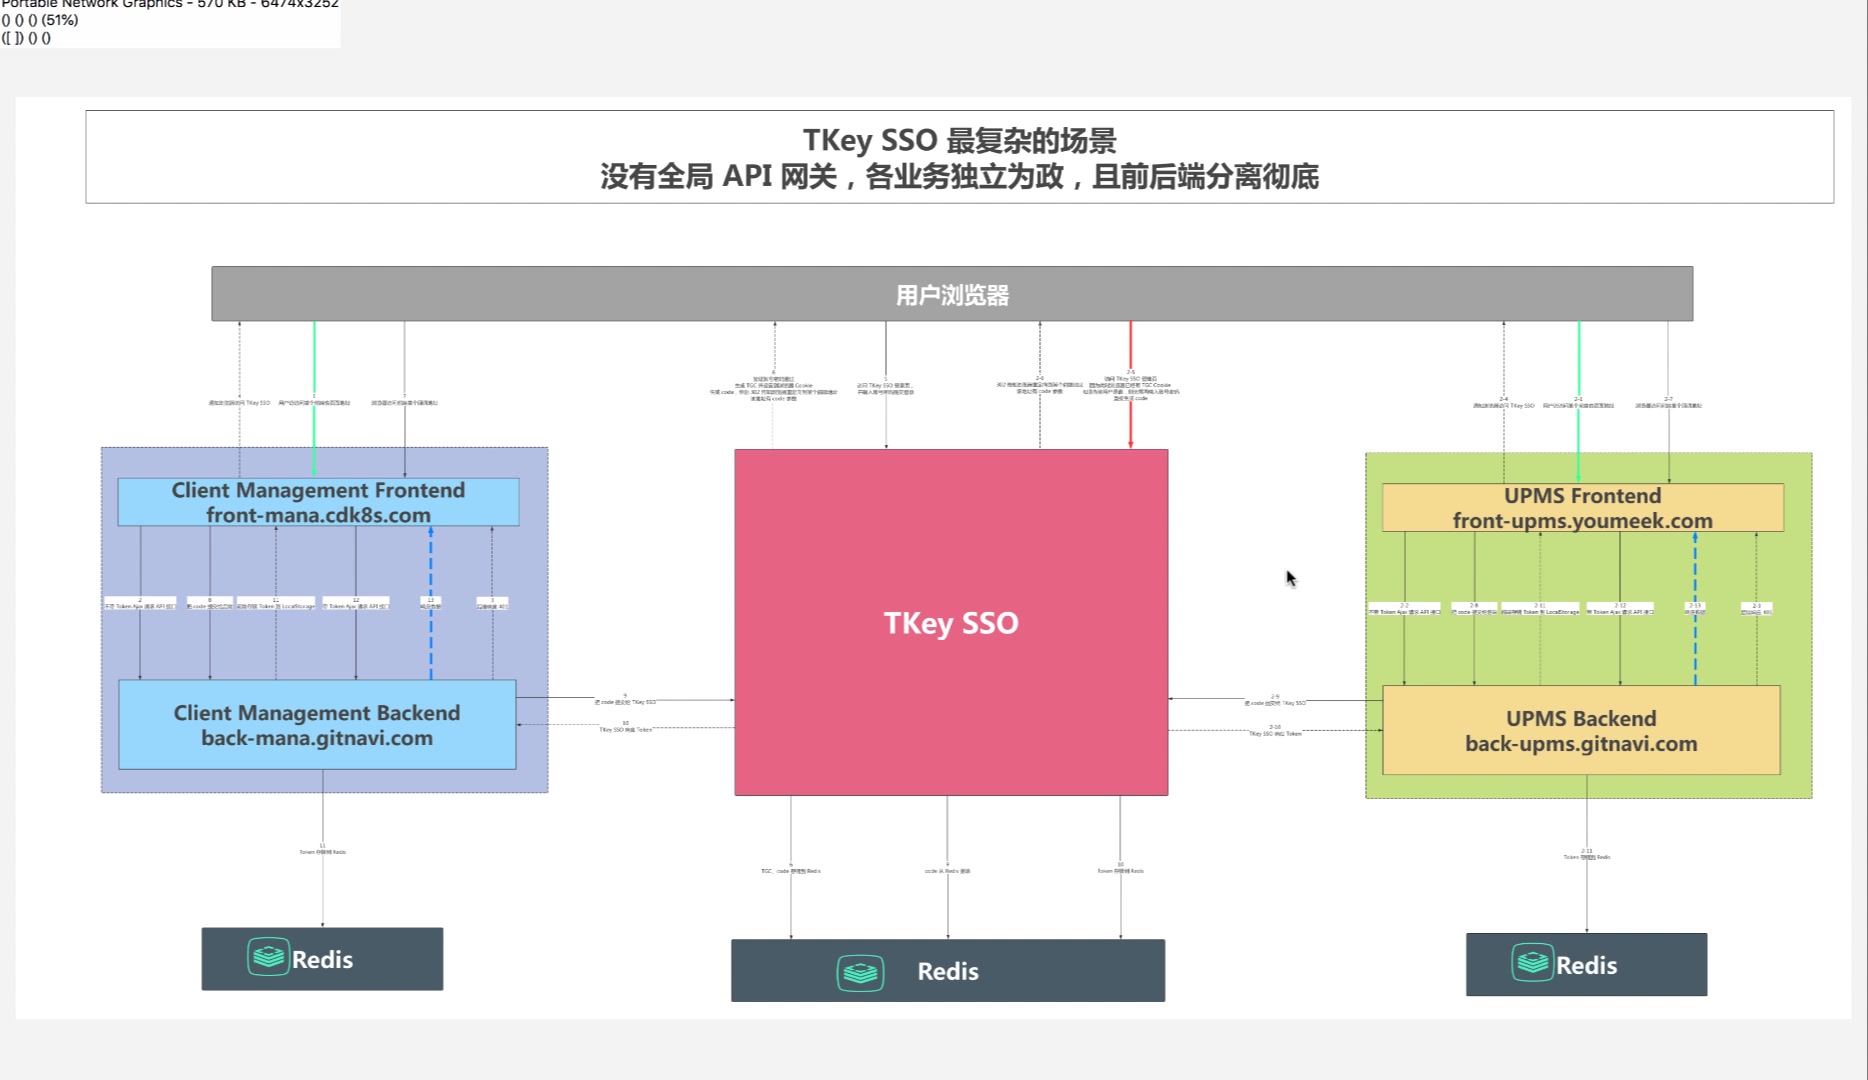Click the red TKey SSO box
The width and height of the screenshot is (1868, 1080).
[x=951, y=622]
